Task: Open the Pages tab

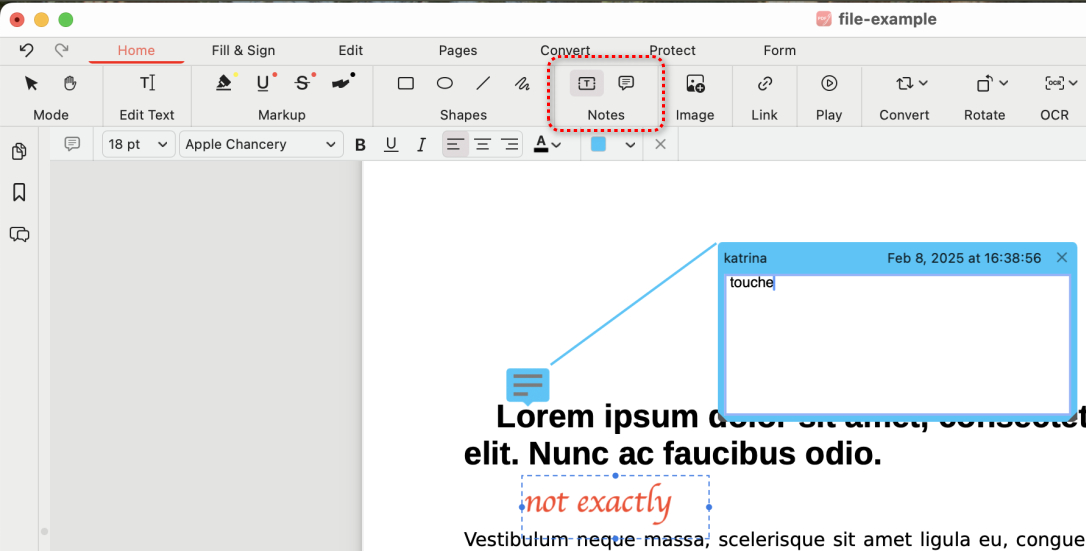Action: coord(458,50)
